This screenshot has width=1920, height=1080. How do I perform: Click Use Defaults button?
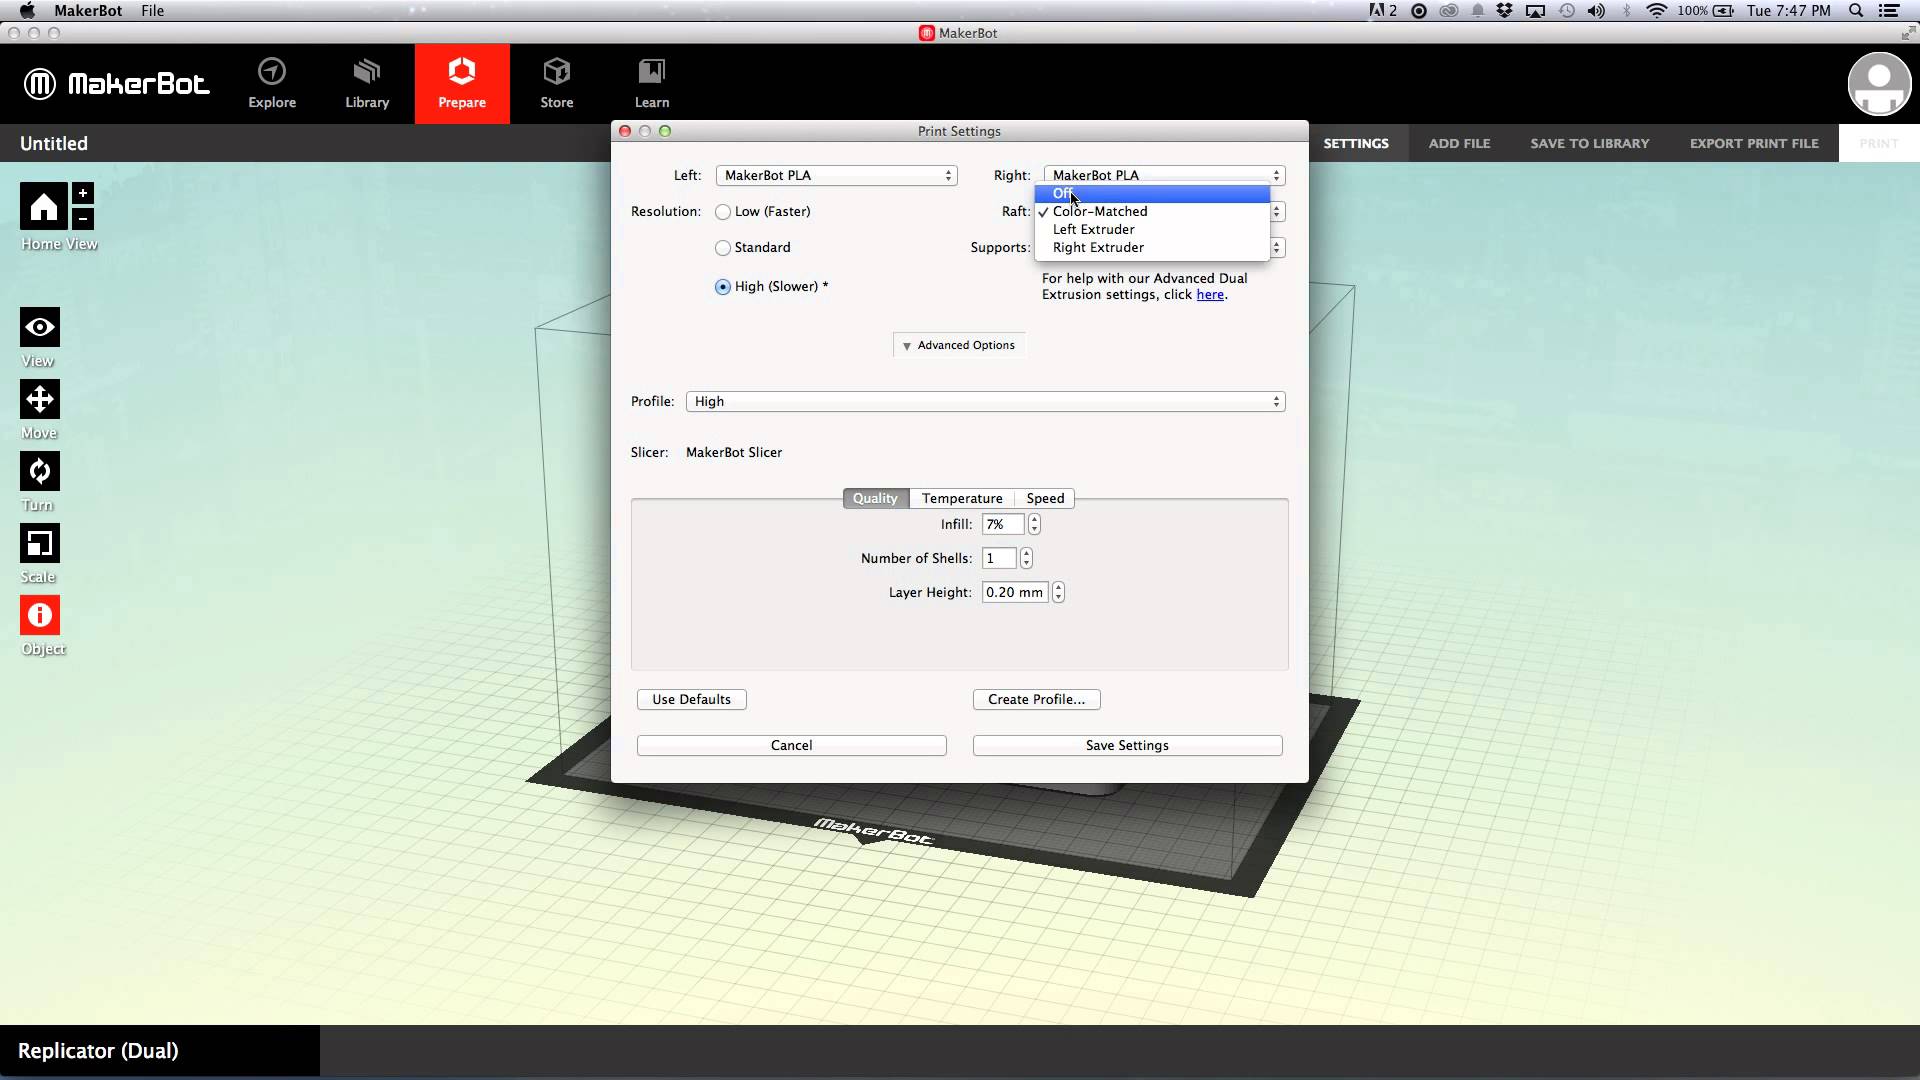point(692,700)
